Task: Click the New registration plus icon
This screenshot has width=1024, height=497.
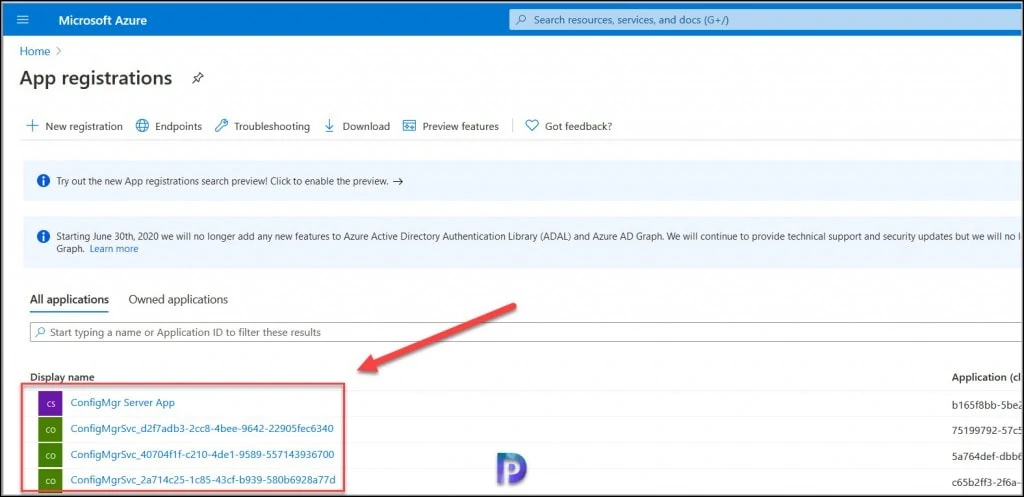Action: tap(32, 125)
